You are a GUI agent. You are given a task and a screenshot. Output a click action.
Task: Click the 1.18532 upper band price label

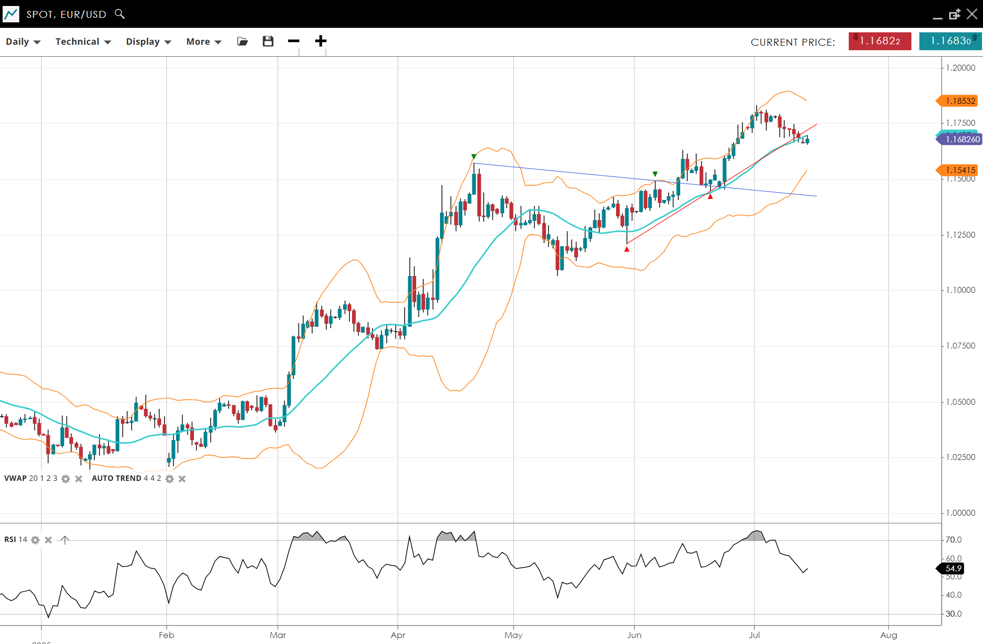960,101
